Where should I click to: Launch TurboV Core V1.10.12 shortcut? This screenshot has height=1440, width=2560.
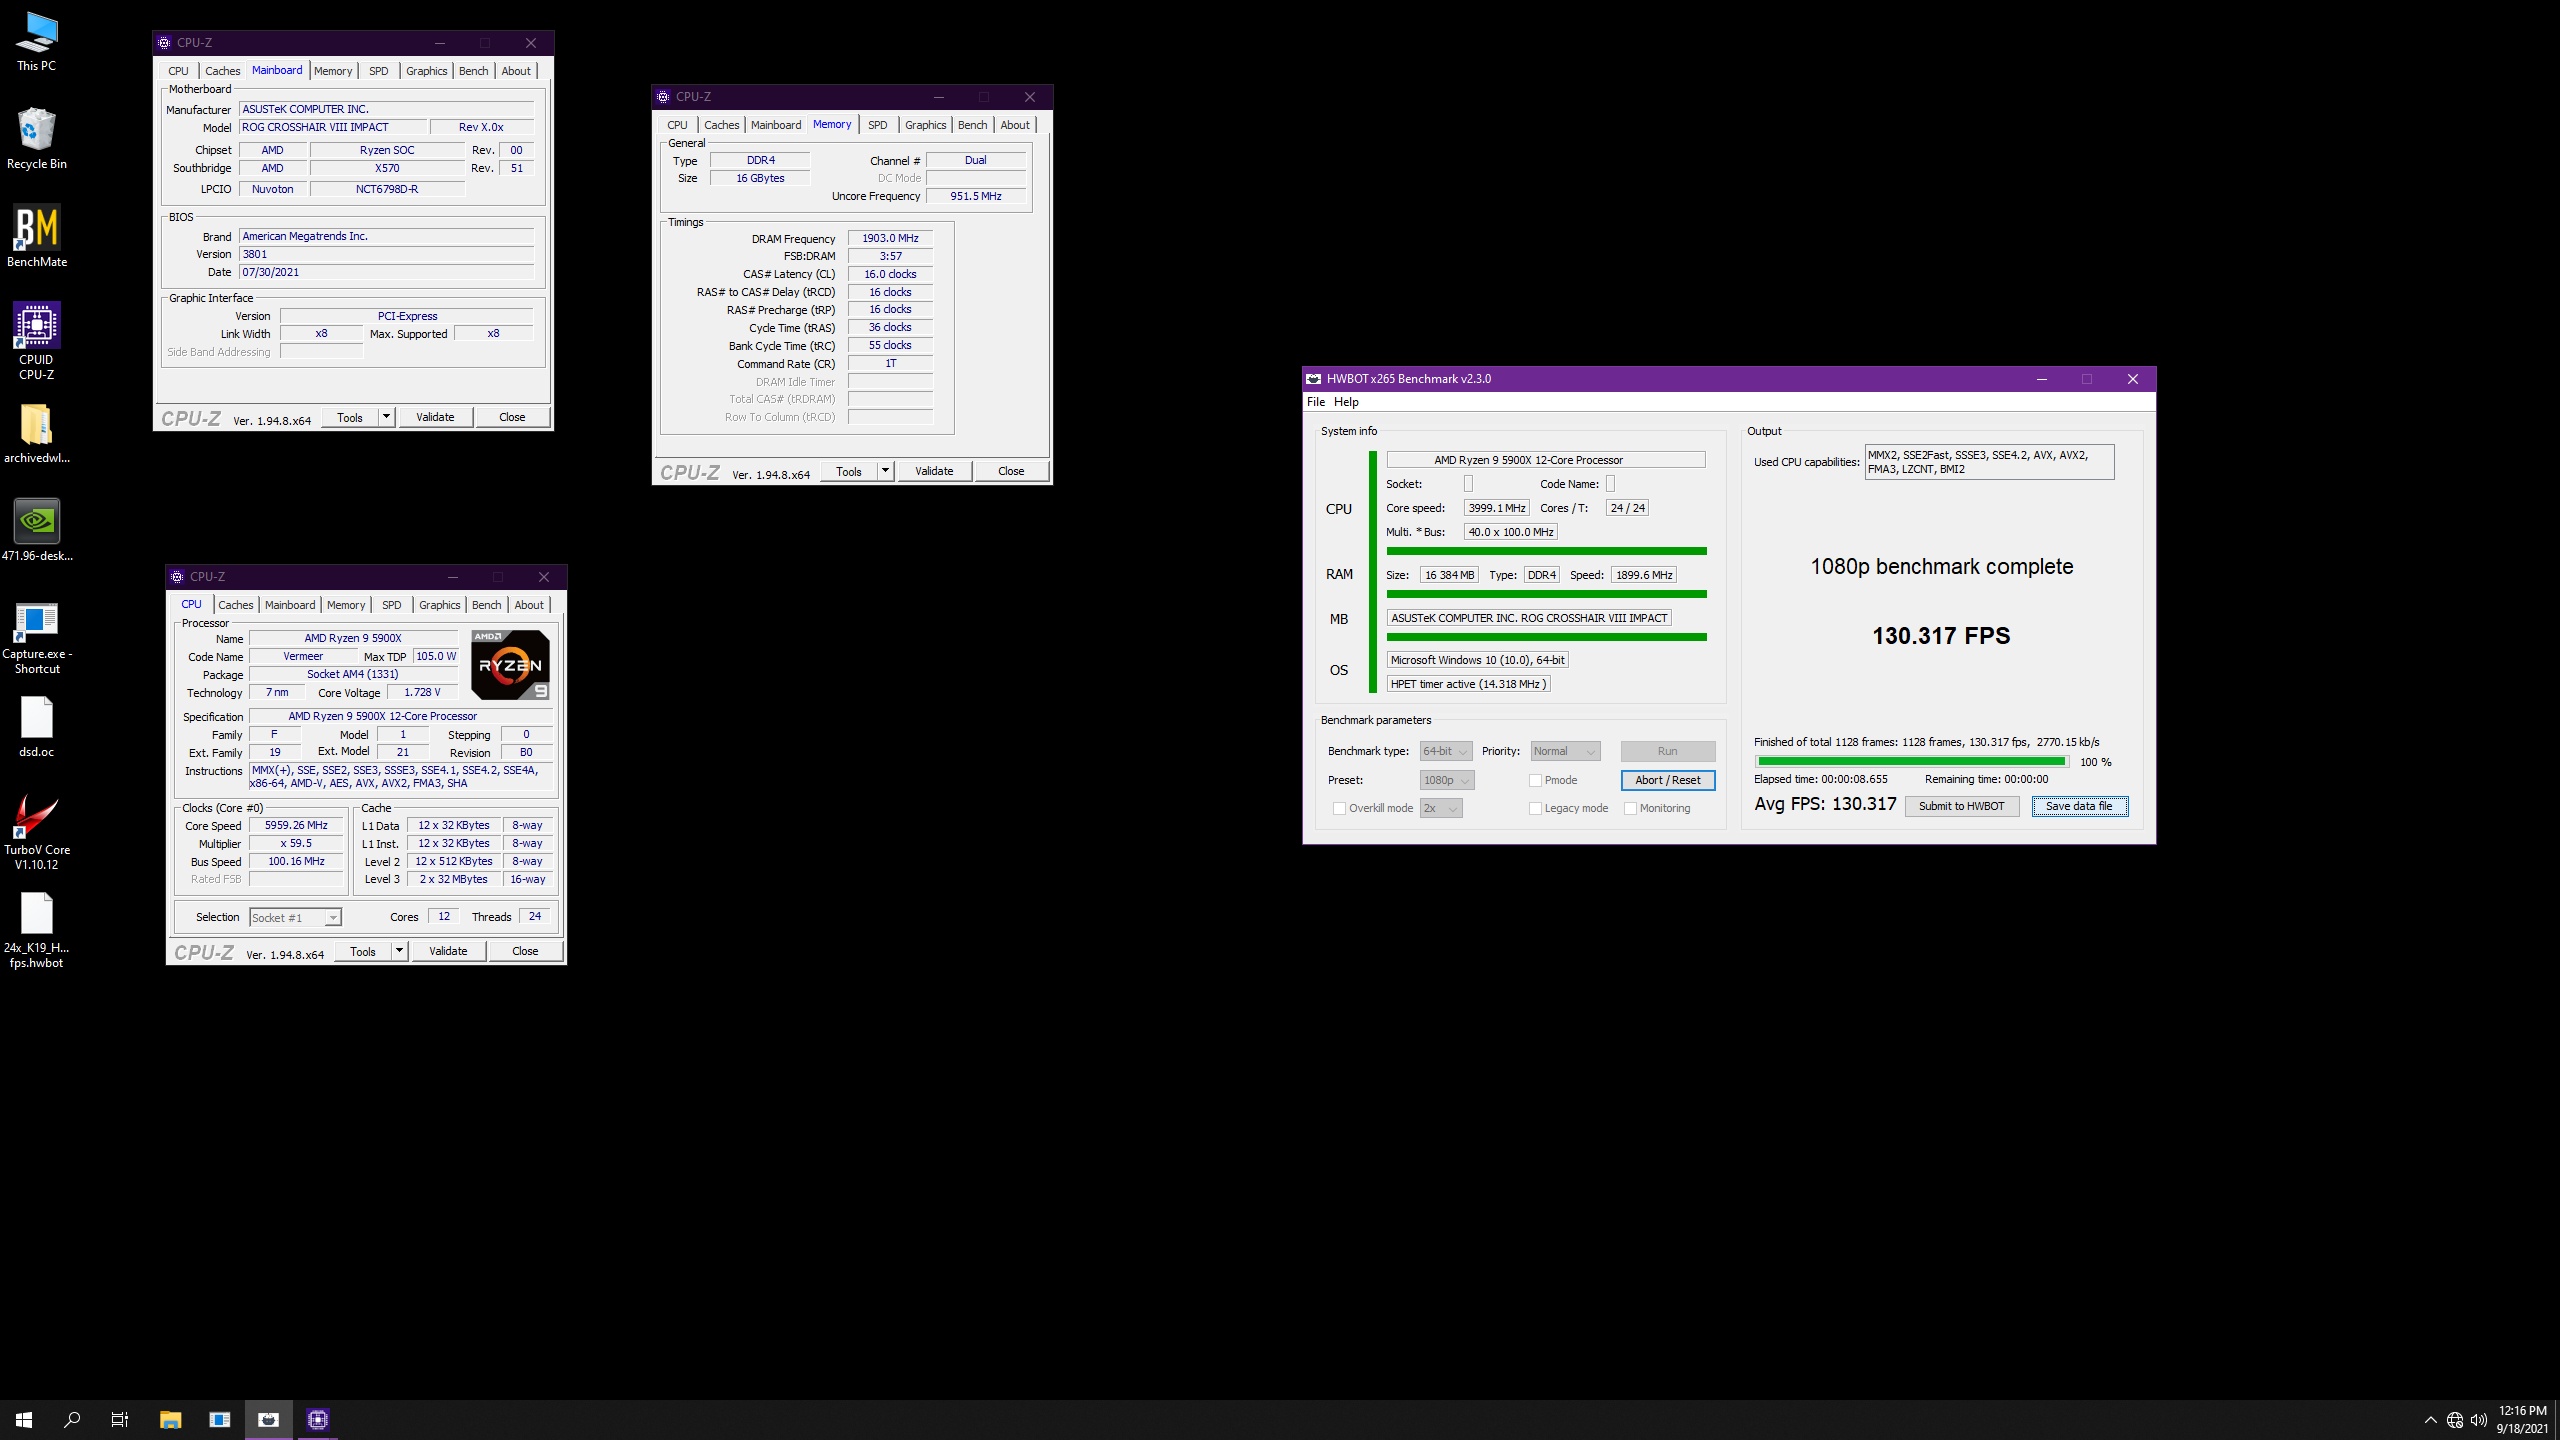coord(36,832)
